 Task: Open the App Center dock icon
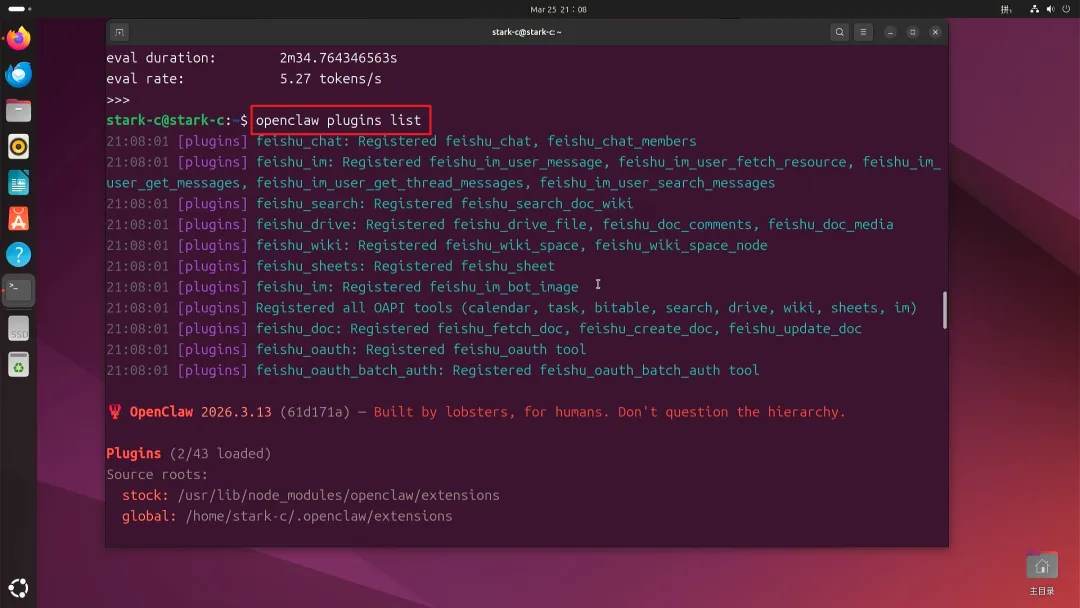[x=19, y=219]
